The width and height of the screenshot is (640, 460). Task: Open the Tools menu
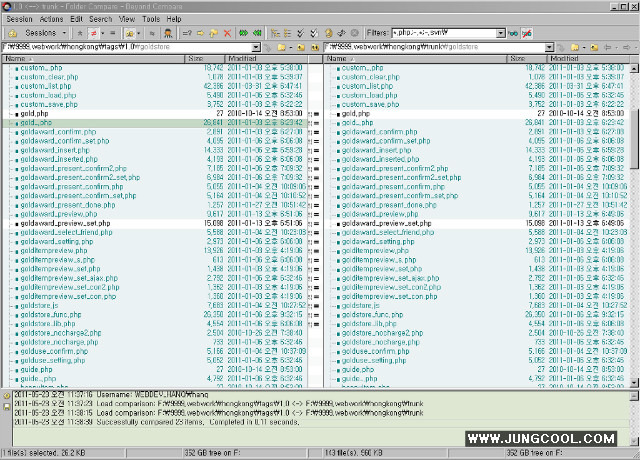[151, 19]
